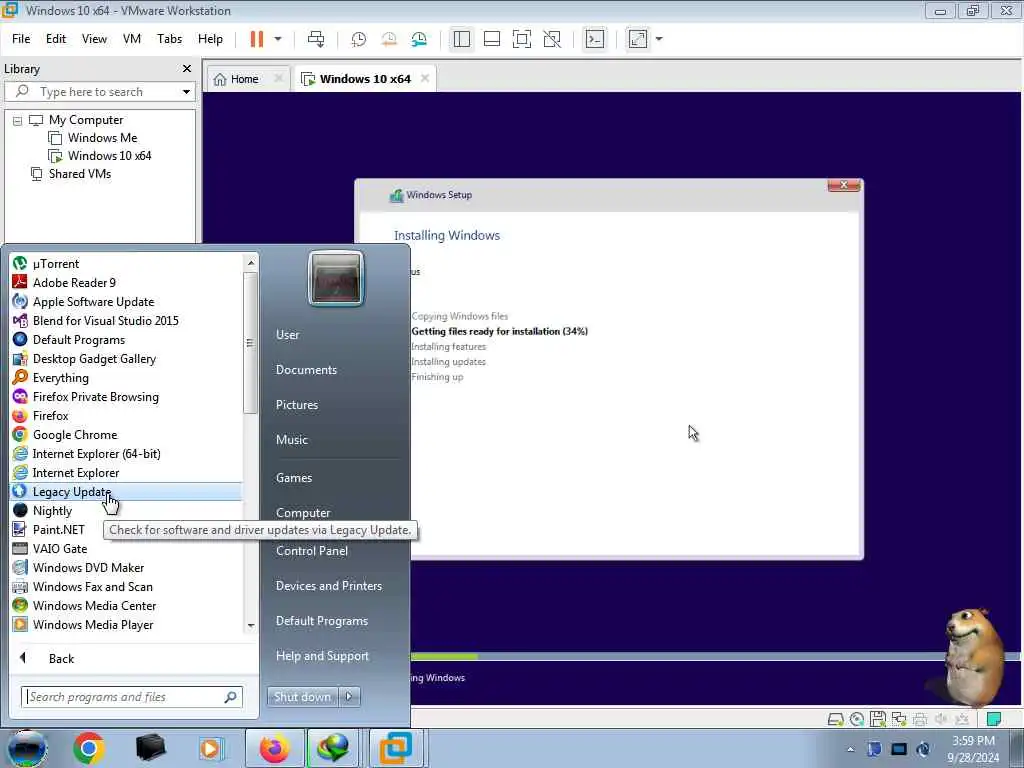Open the Help menu

210,39
